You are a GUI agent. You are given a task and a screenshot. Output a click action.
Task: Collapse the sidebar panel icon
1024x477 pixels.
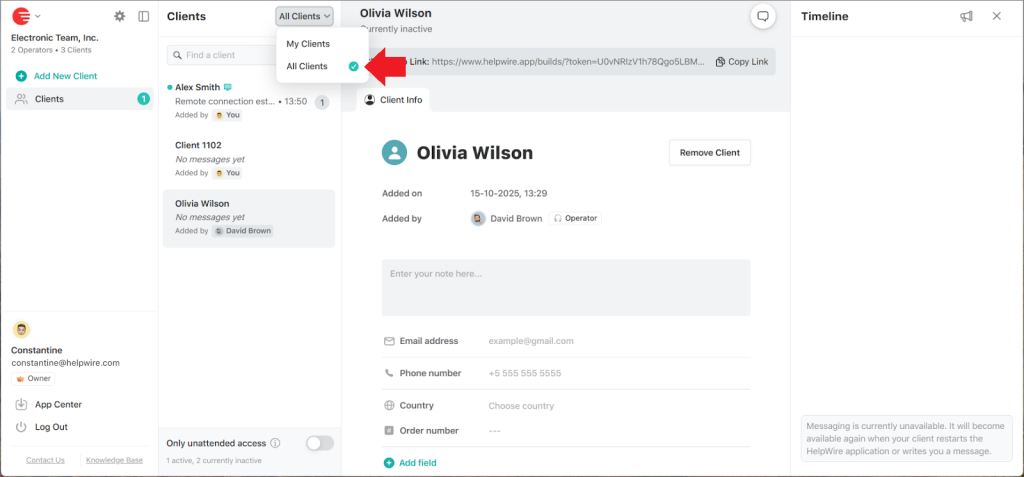tap(144, 16)
